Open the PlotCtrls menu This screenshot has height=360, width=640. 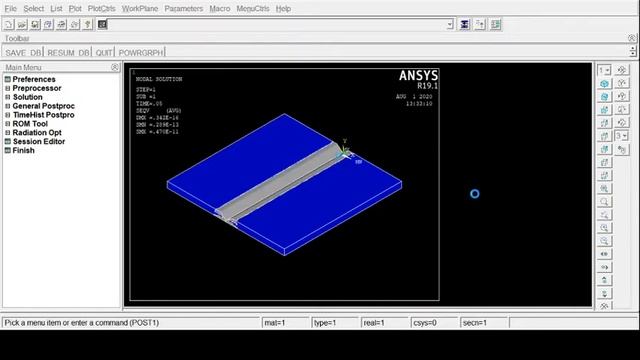tap(102, 9)
